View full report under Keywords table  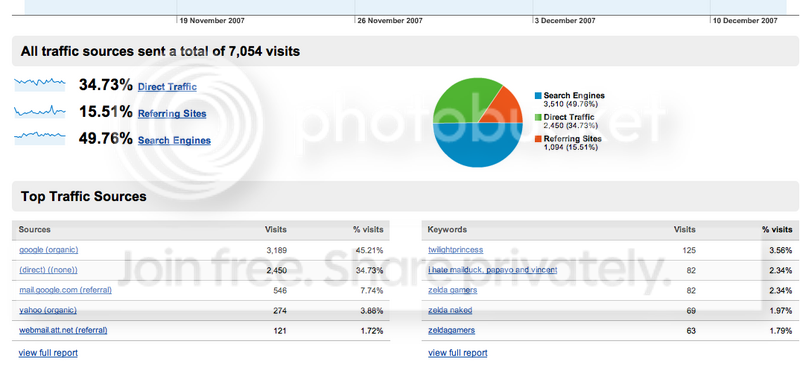click(x=458, y=353)
